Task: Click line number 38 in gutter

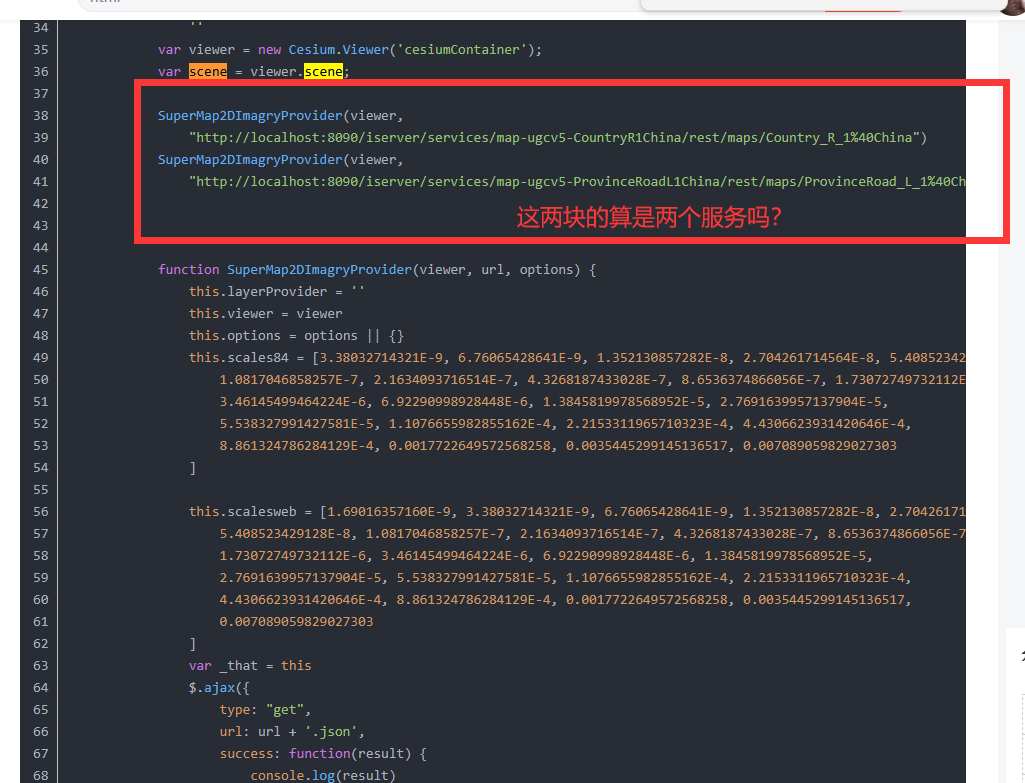Action: click(x=41, y=116)
